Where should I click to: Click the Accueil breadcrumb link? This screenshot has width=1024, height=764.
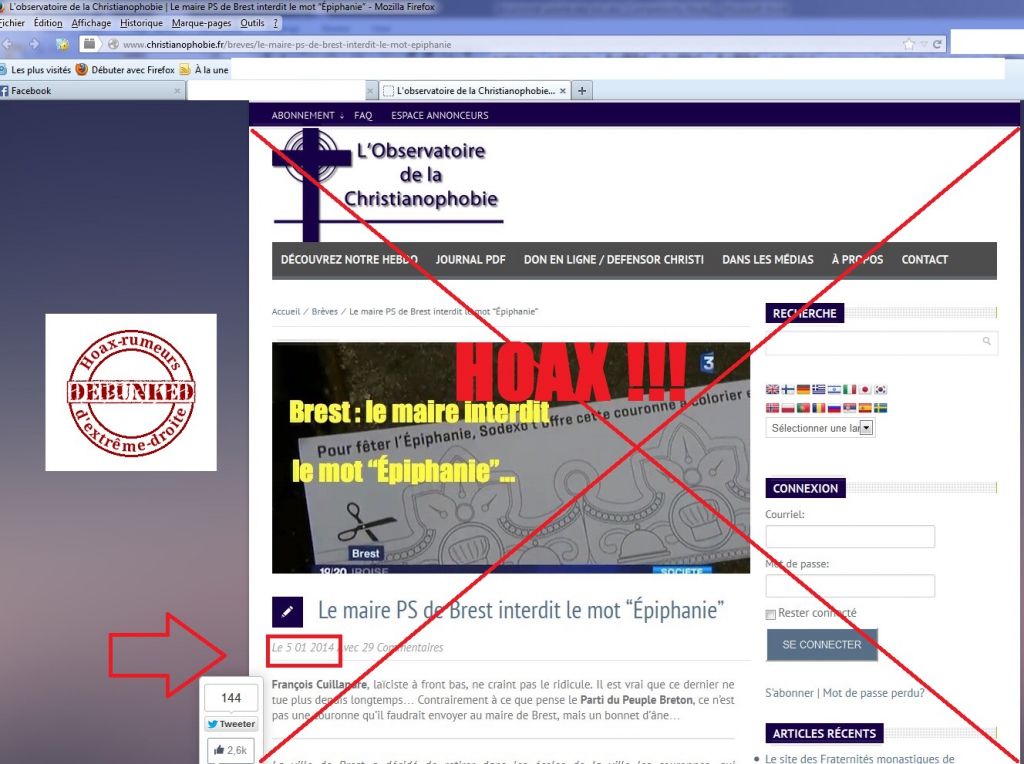point(286,312)
